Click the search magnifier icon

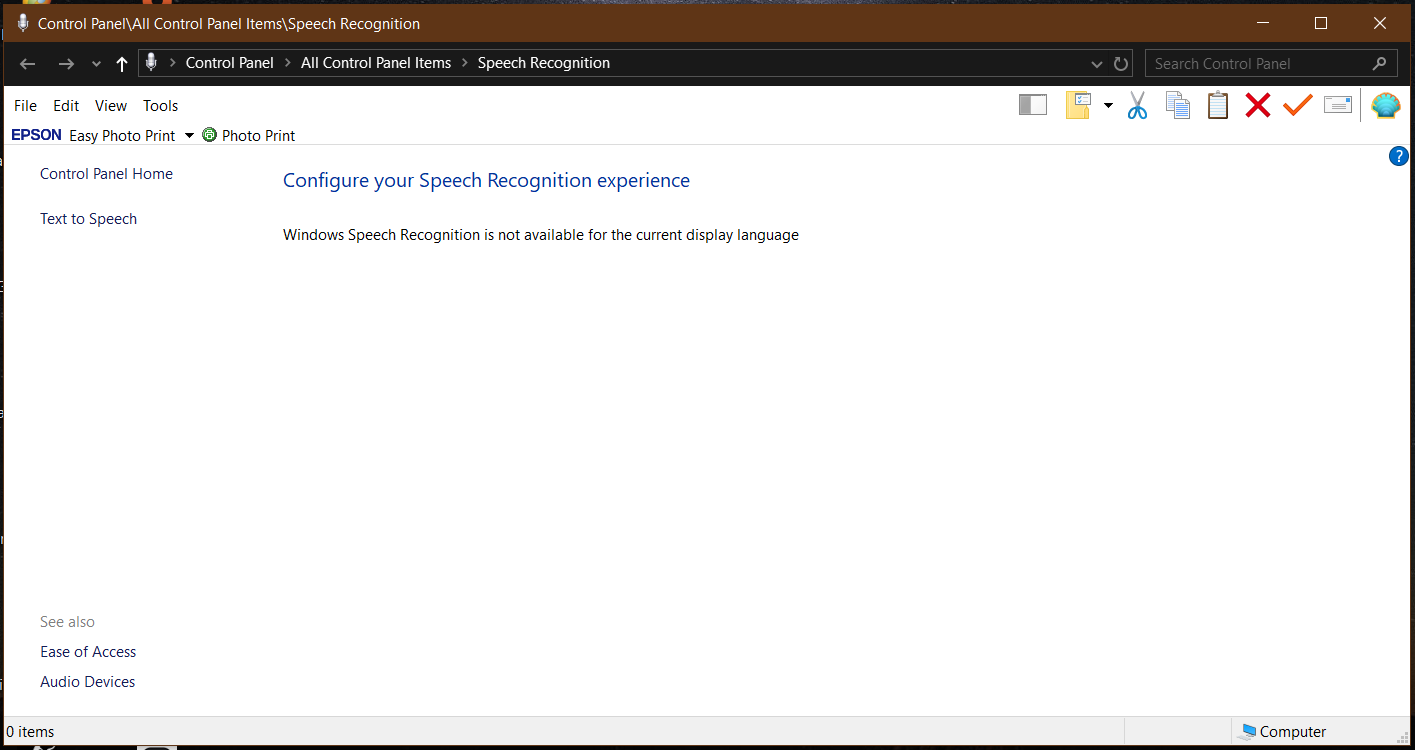pyautogui.click(x=1380, y=63)
